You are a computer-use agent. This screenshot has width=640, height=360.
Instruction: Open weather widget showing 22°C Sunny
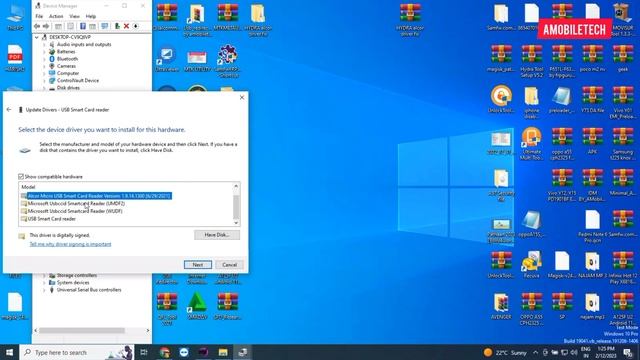tap(505, 352)
